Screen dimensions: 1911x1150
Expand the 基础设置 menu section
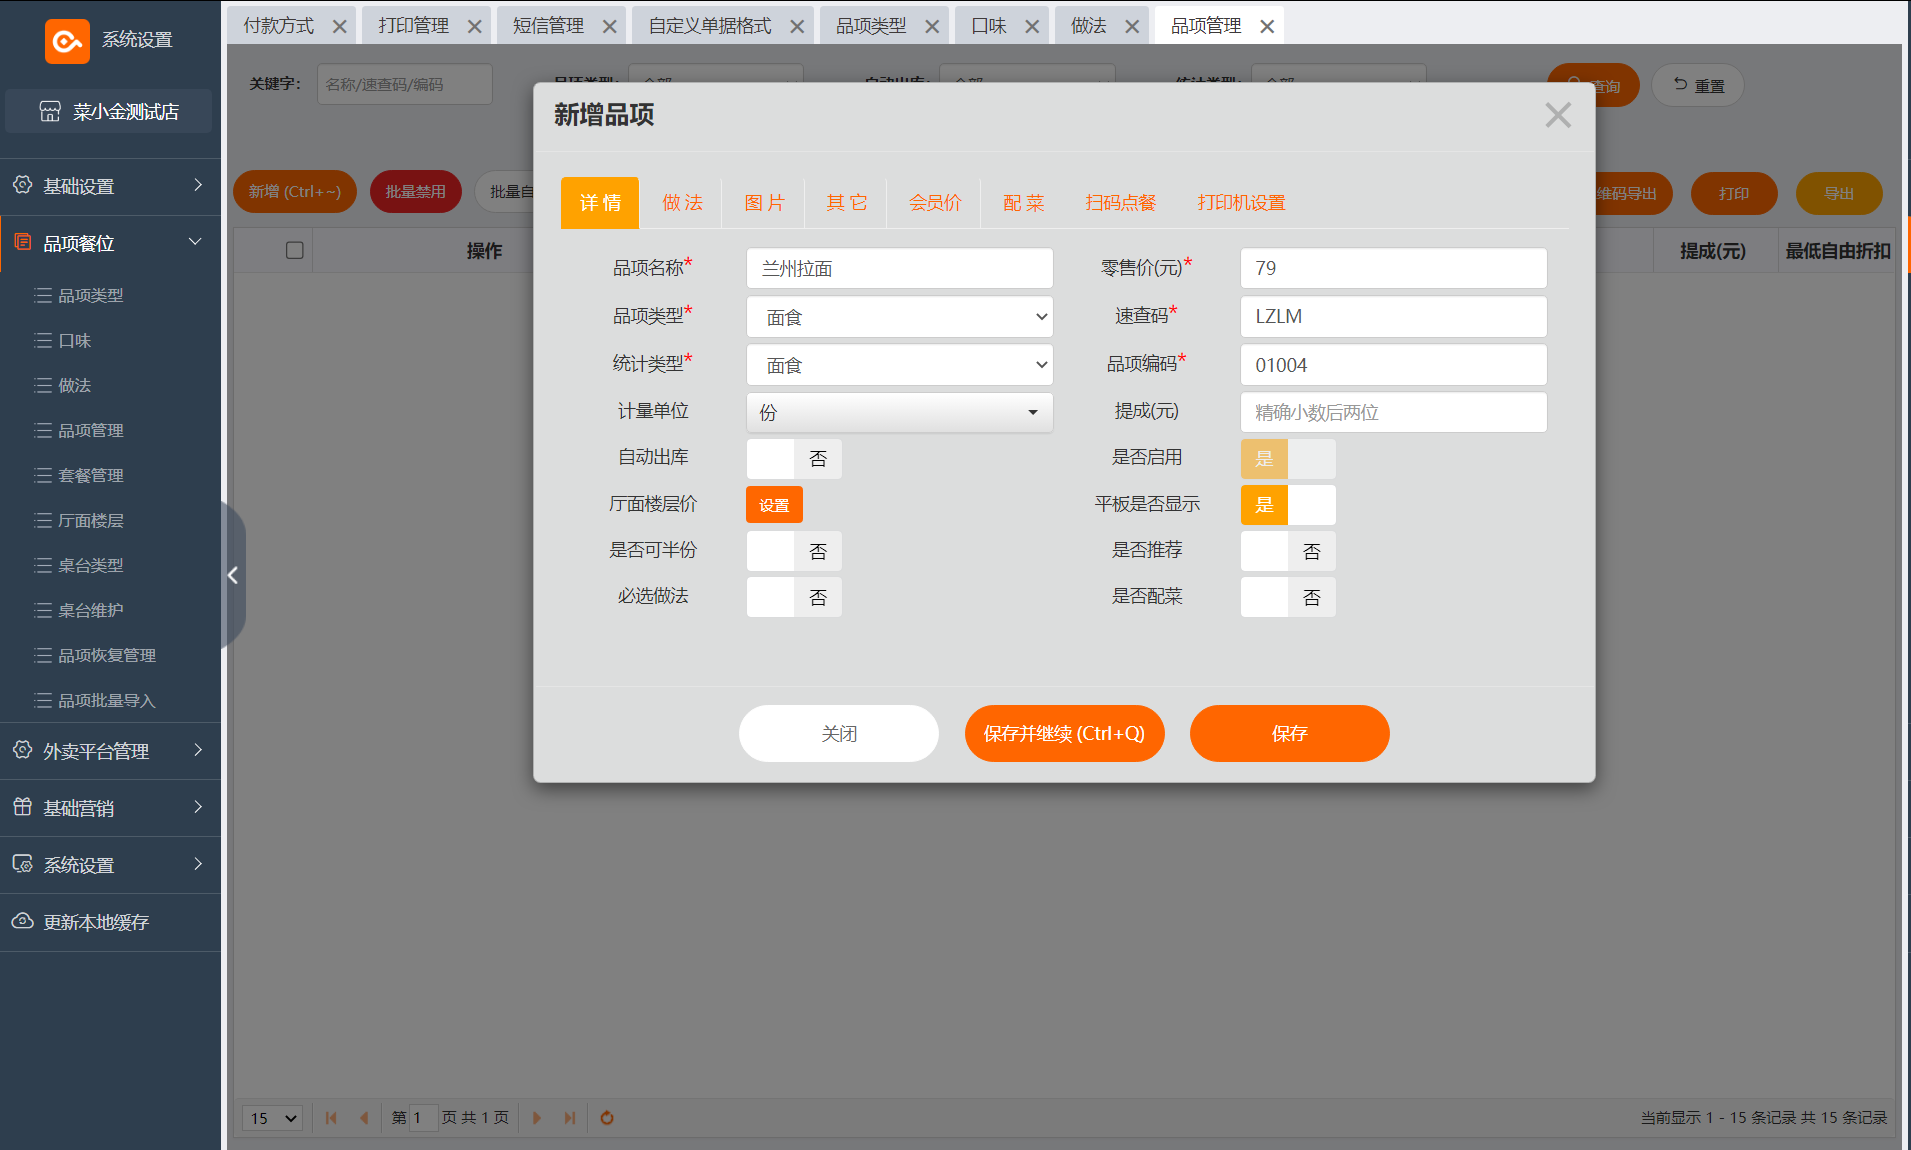(198, 185)
